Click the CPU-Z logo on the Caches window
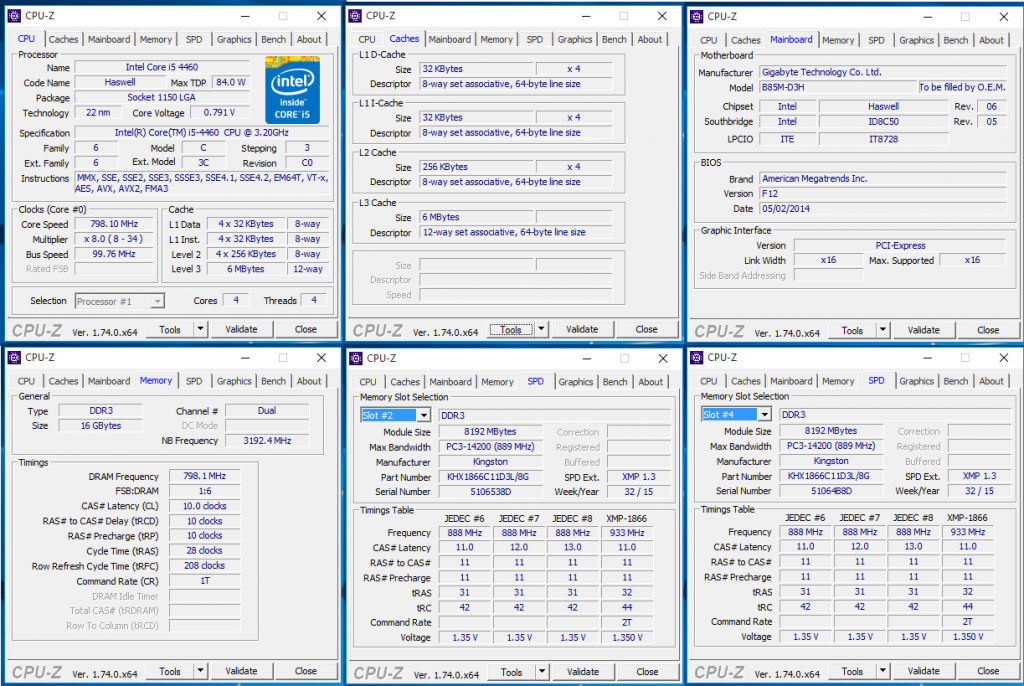 coord(376,329)
